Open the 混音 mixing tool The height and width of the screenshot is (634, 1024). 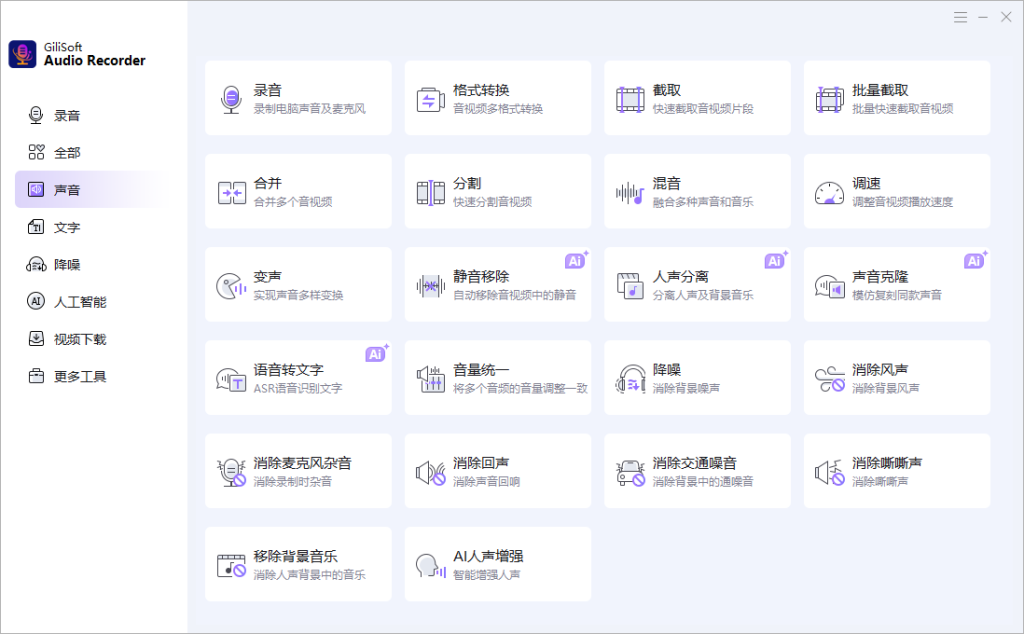pos(697,190)
